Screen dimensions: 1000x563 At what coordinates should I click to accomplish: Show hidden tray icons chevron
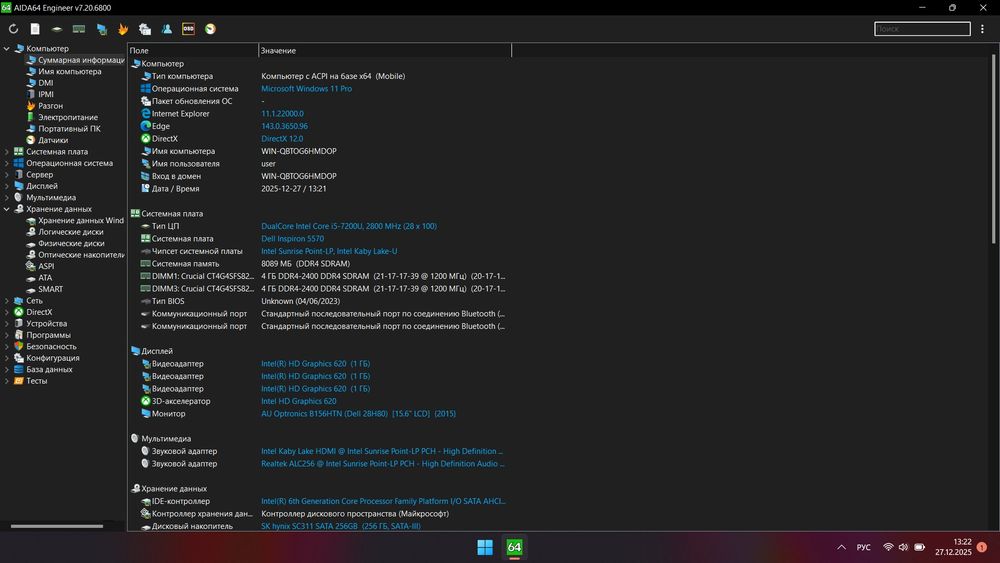click(841, 547)
